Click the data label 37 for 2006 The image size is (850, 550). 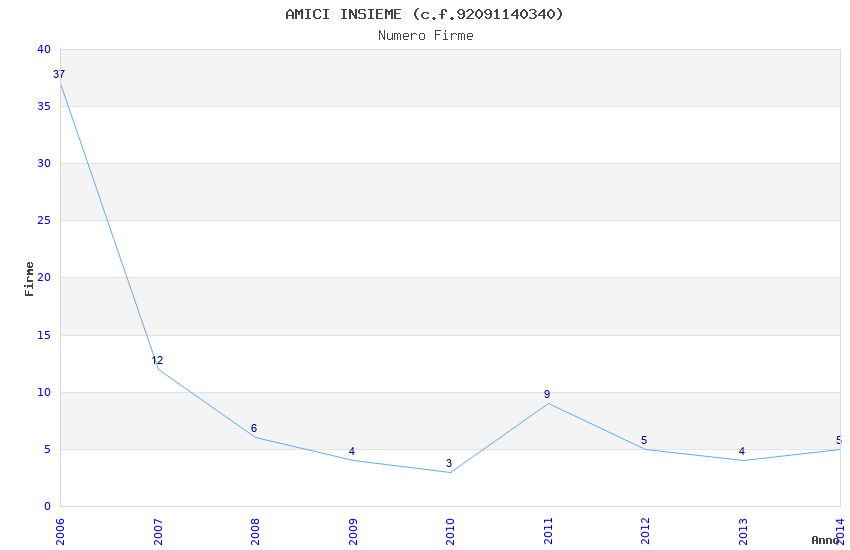(x=59, y=75)
